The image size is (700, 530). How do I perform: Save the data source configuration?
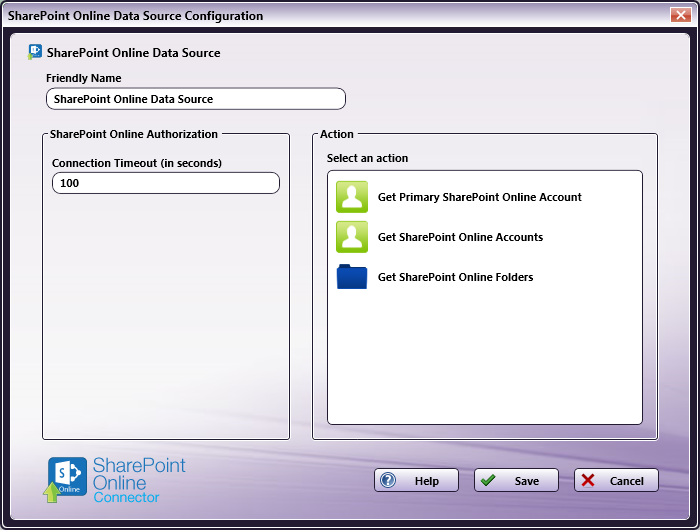(x=516, y=480)
